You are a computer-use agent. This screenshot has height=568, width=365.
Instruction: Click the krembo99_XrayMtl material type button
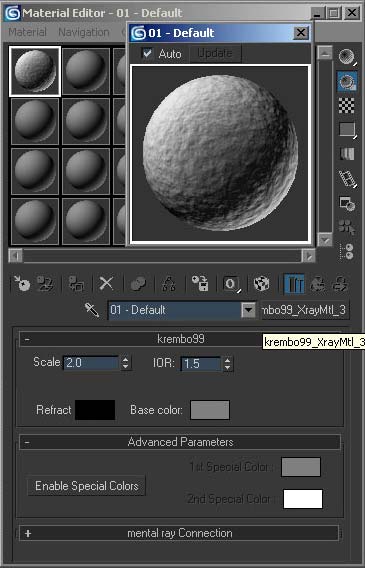tap(305, 310)
